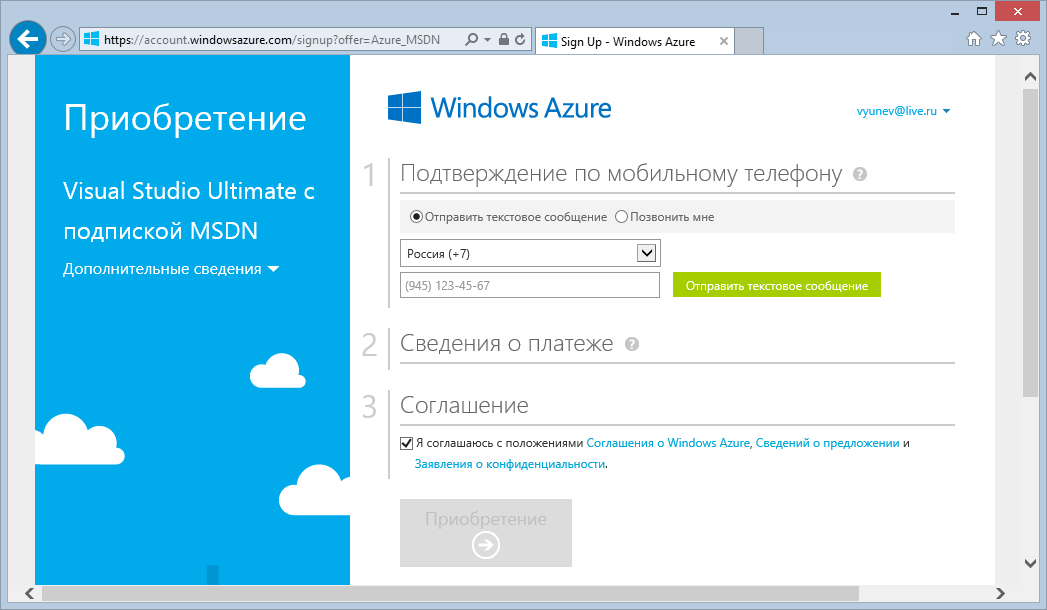This screenshot has width=1047, height=610.
Task: Open a new blank browser tab
Action: [749, 41]
